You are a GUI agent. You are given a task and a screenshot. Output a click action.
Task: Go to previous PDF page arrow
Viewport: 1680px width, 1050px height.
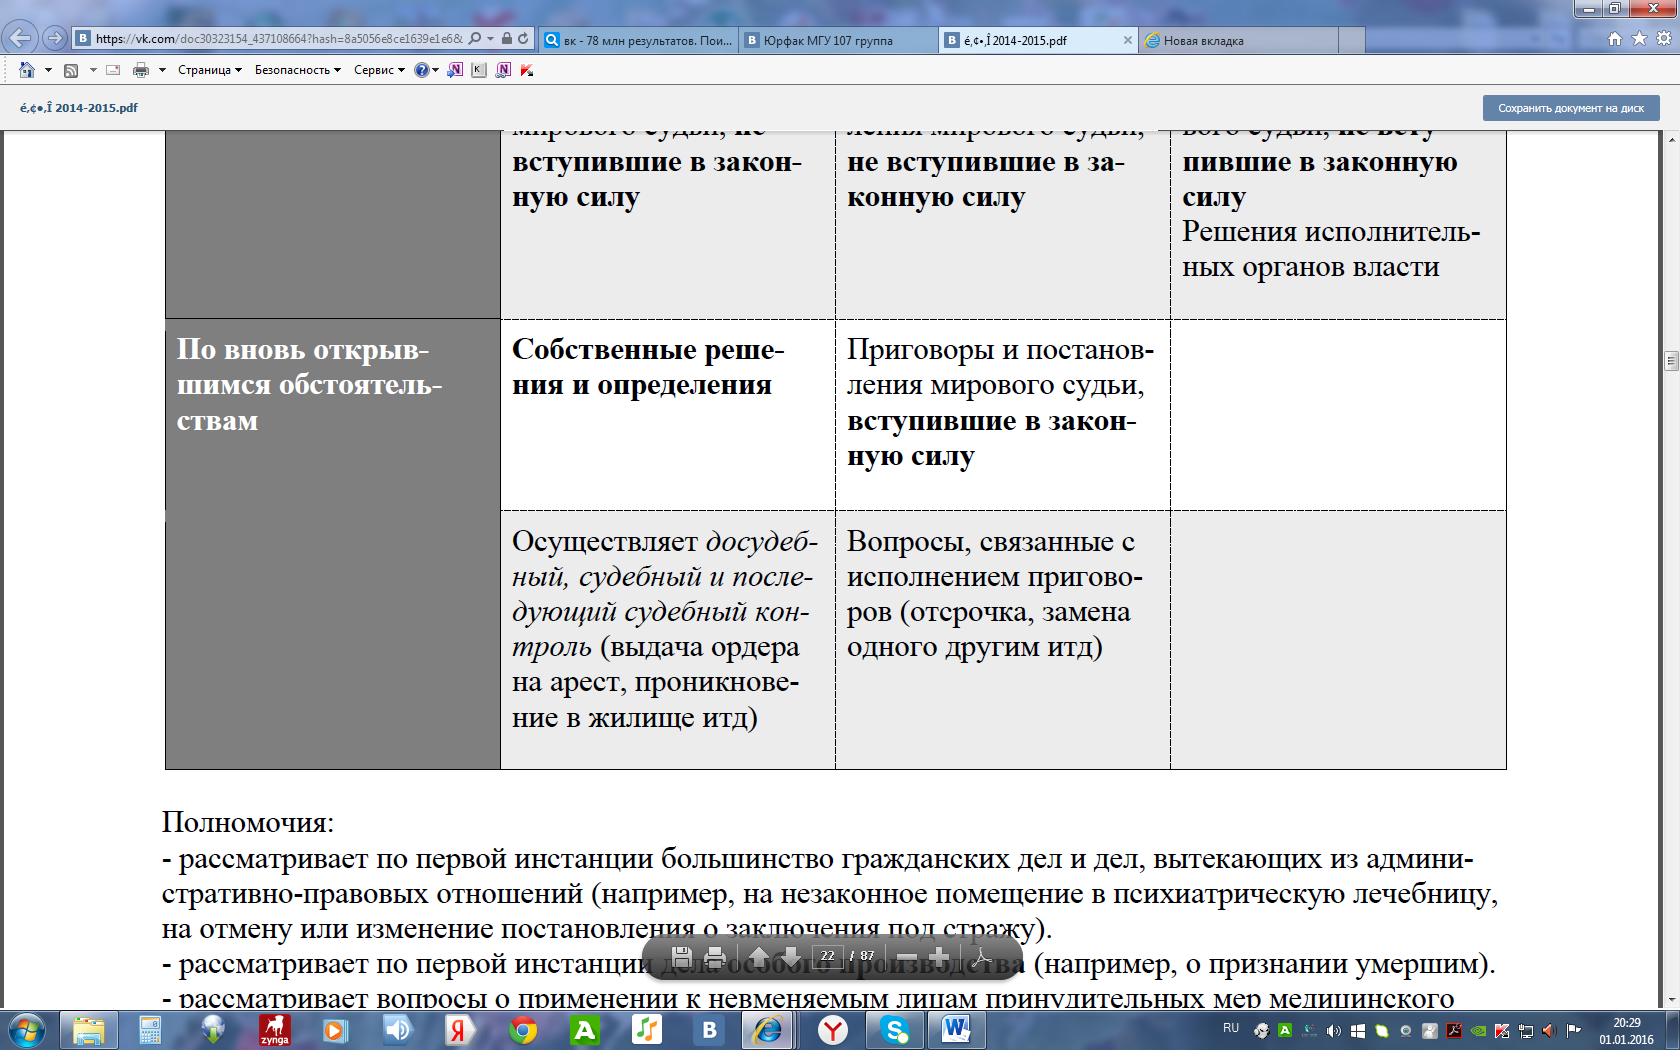point(759,957)
